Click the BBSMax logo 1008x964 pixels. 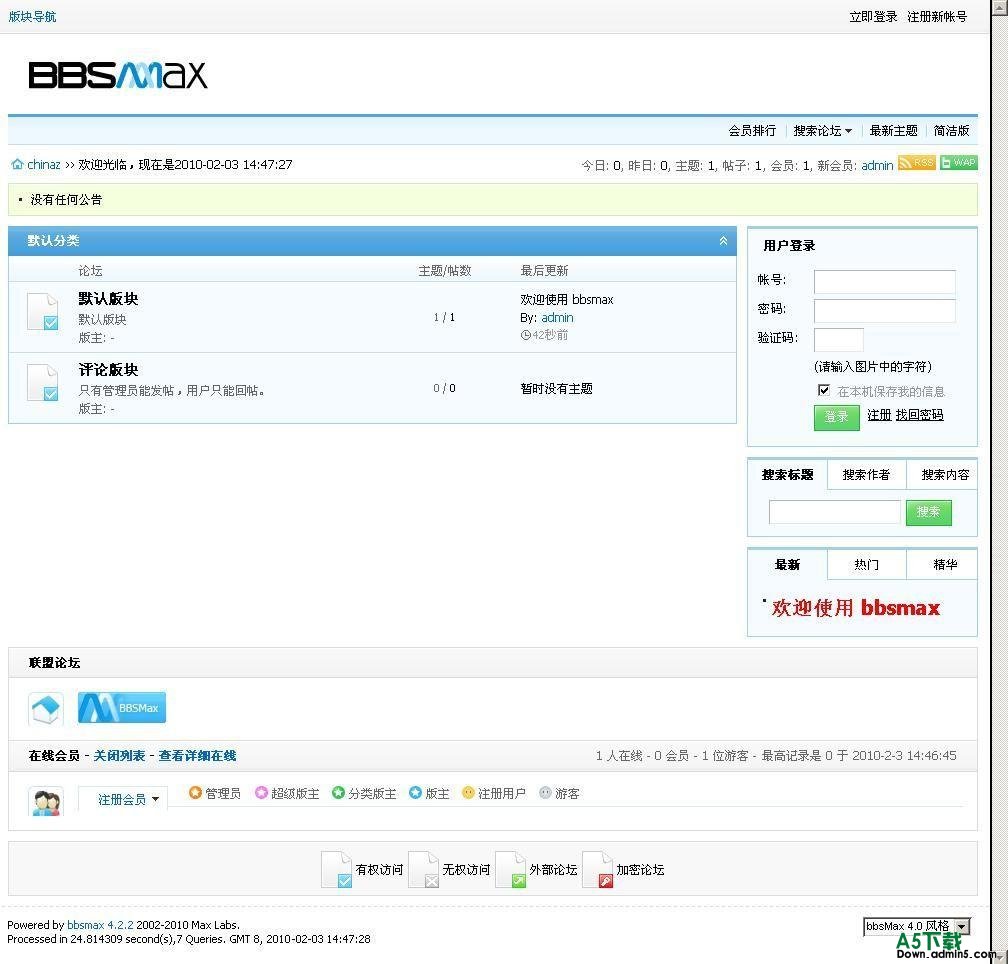pyautogui.click(x=118, y=75)
